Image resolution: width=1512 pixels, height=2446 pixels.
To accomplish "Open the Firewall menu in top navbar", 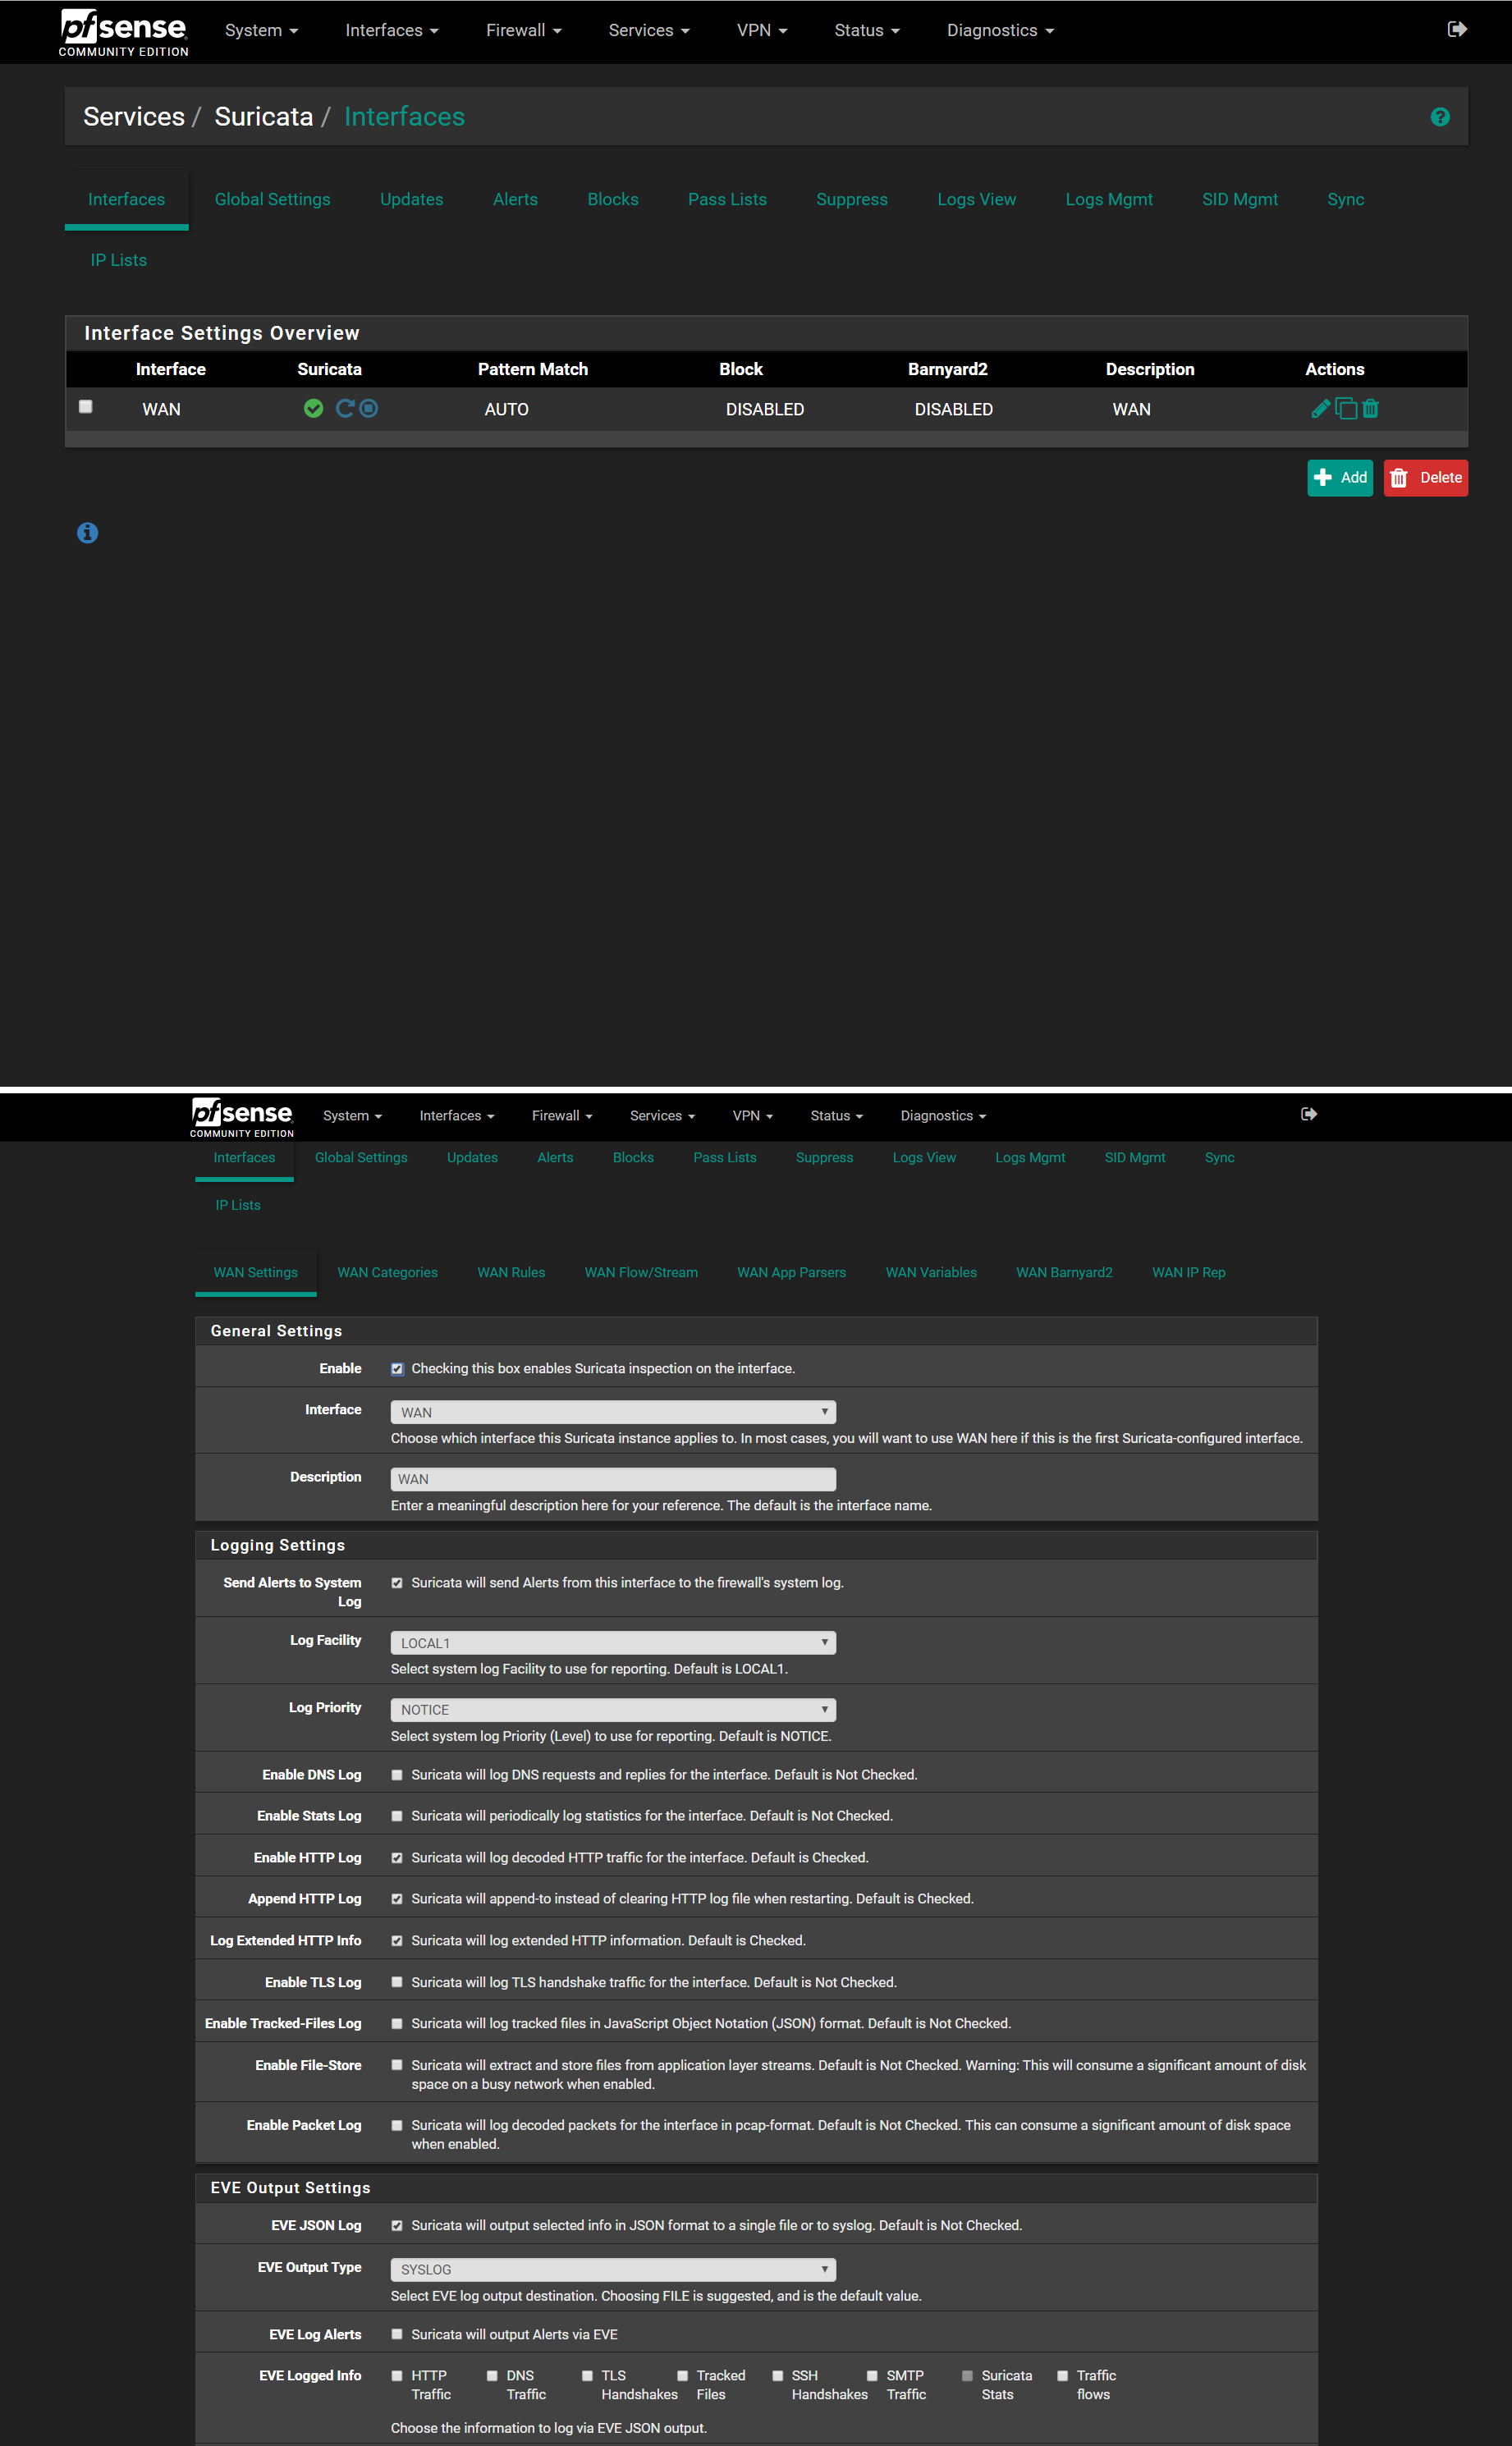I will click(523, 31).
